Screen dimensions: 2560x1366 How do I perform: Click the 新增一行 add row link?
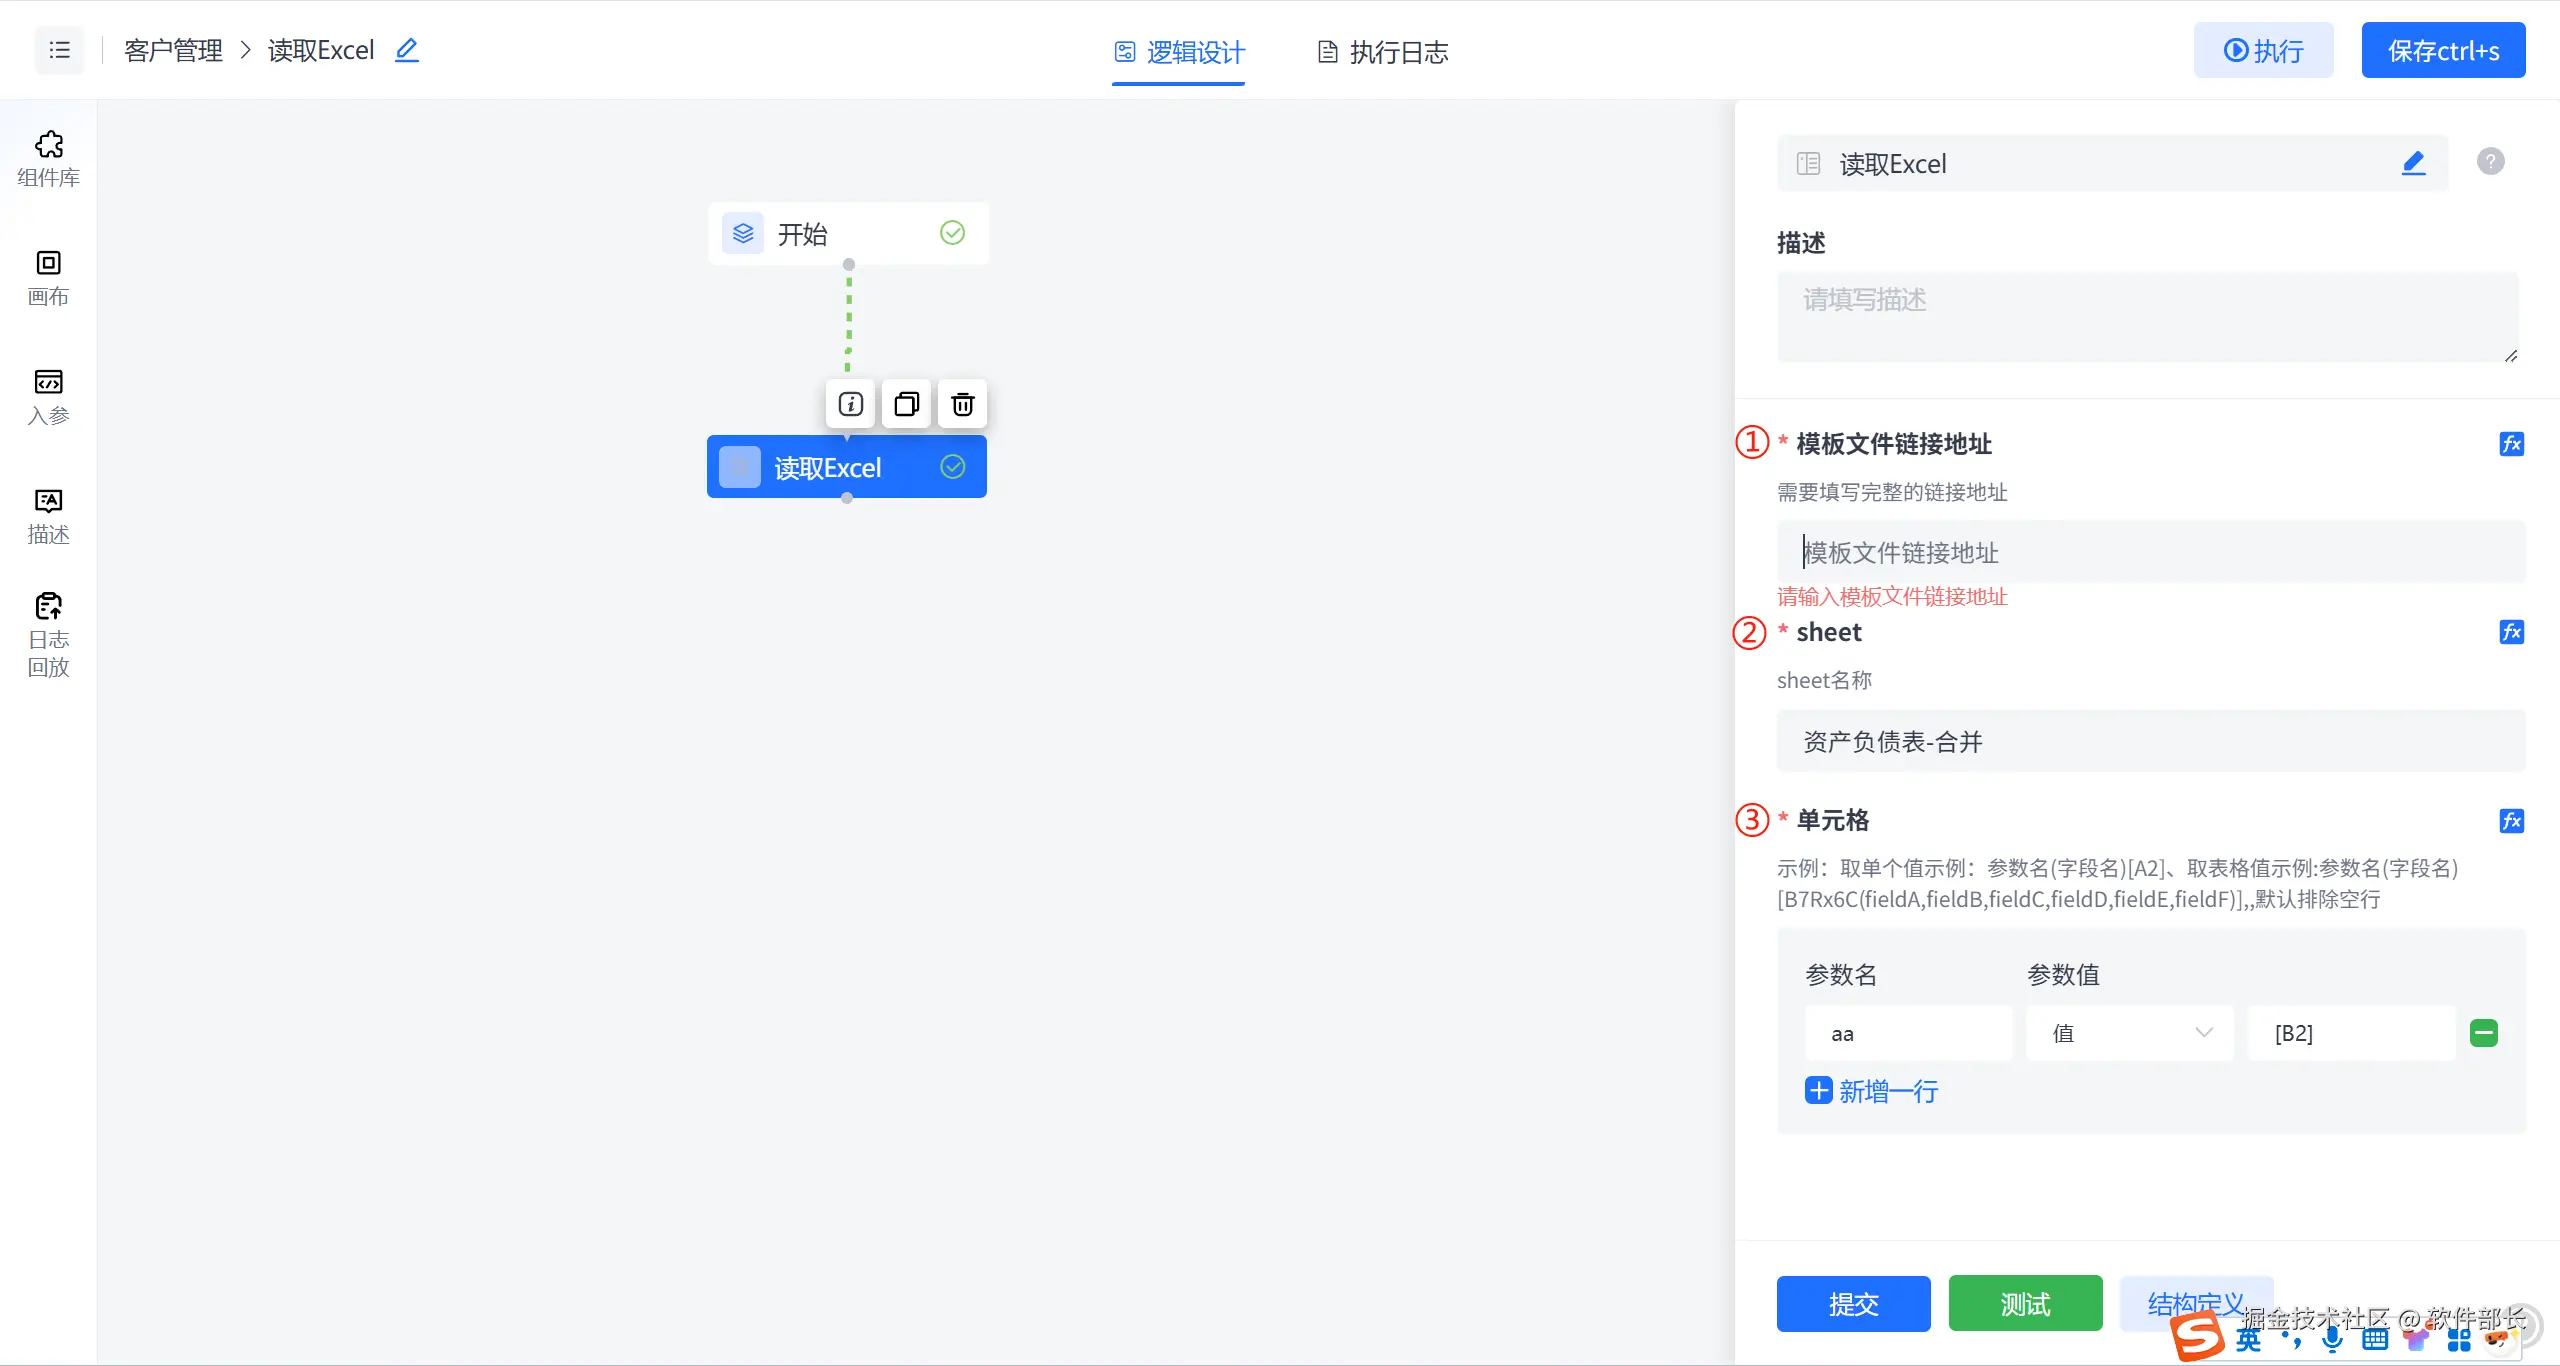pyautogui.click(x=1871, y=1091)
